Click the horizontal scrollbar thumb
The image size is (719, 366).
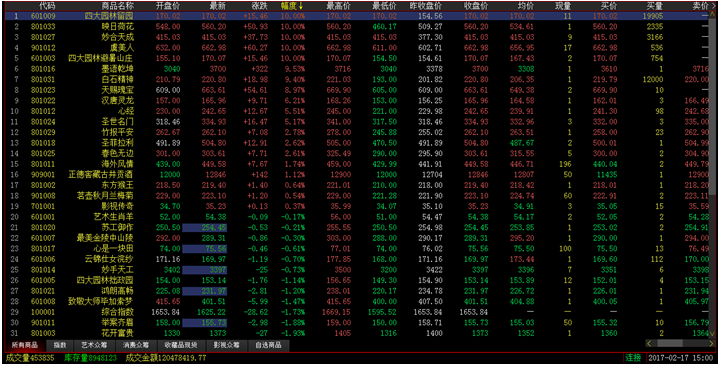pyautogui.click(x=670, y=343)
